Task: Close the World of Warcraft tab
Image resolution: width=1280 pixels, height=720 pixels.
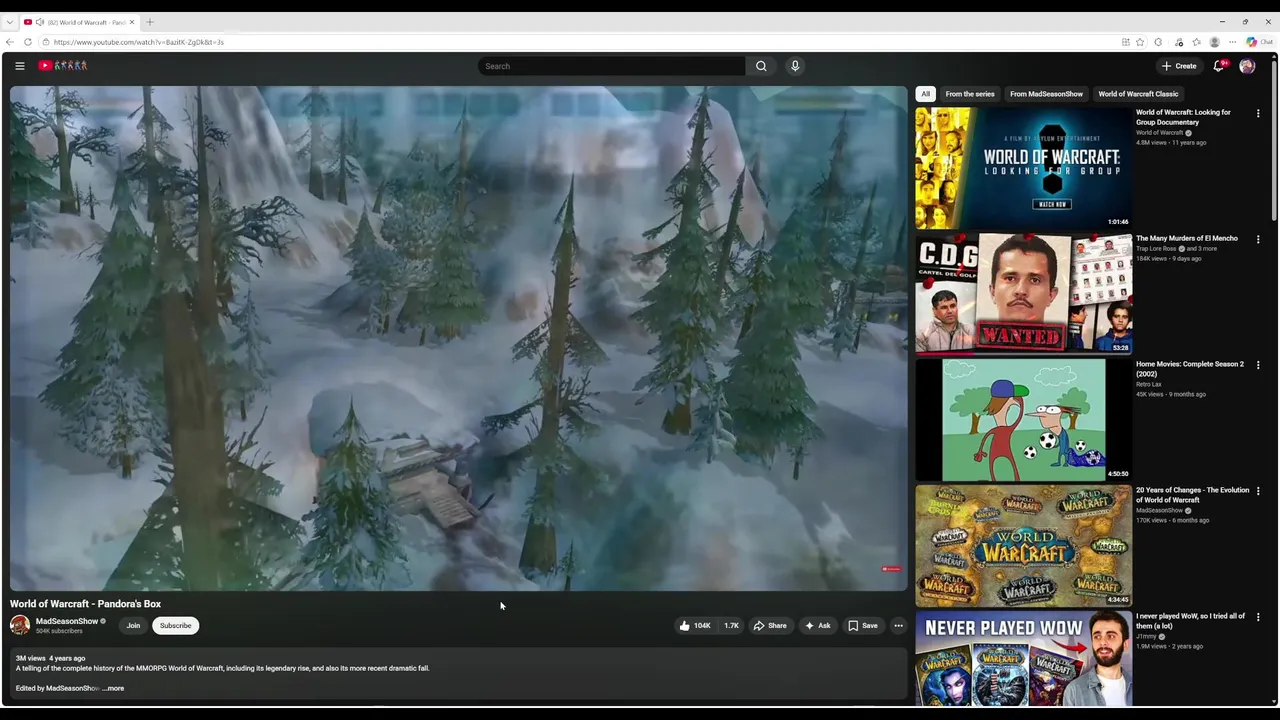Action: 131,22
